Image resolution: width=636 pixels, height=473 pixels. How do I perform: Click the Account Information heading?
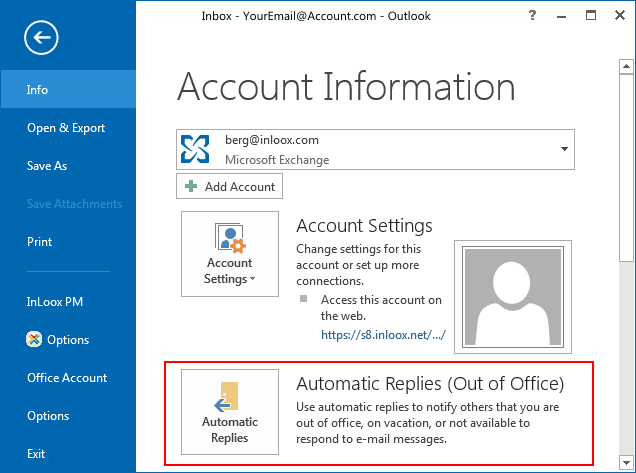[346, 86]
